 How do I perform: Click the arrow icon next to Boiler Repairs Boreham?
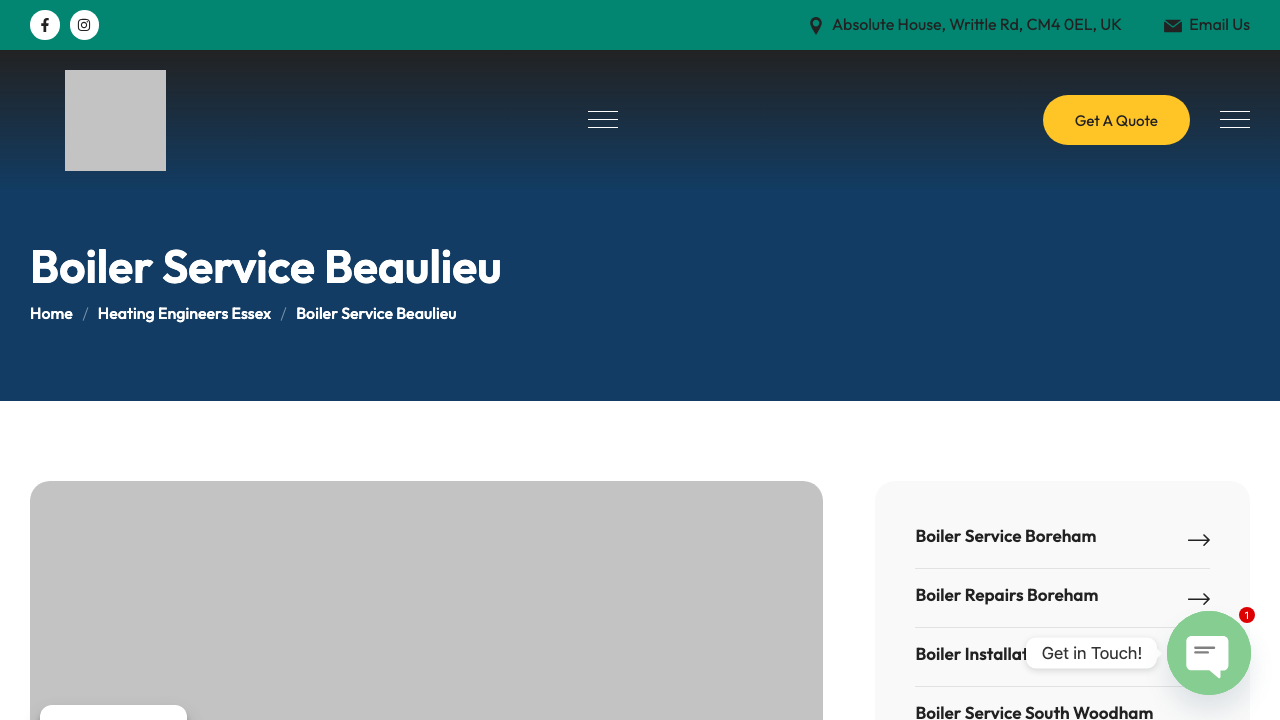1198,599
